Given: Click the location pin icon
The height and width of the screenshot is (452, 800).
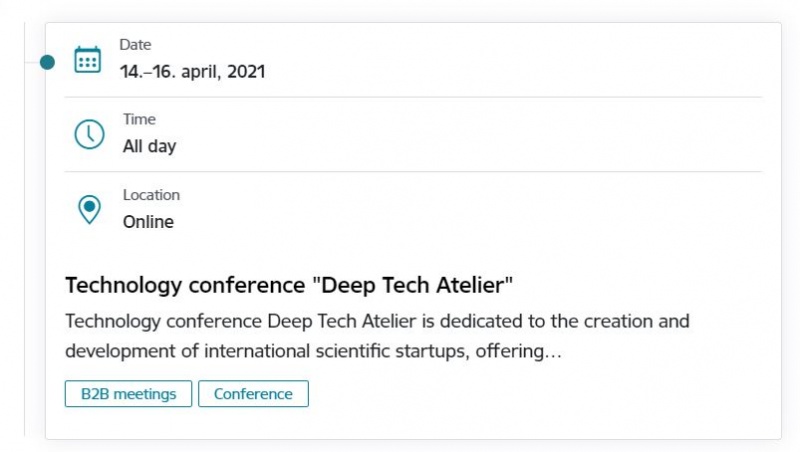Looking at the screenshot, I should [89, 209].
